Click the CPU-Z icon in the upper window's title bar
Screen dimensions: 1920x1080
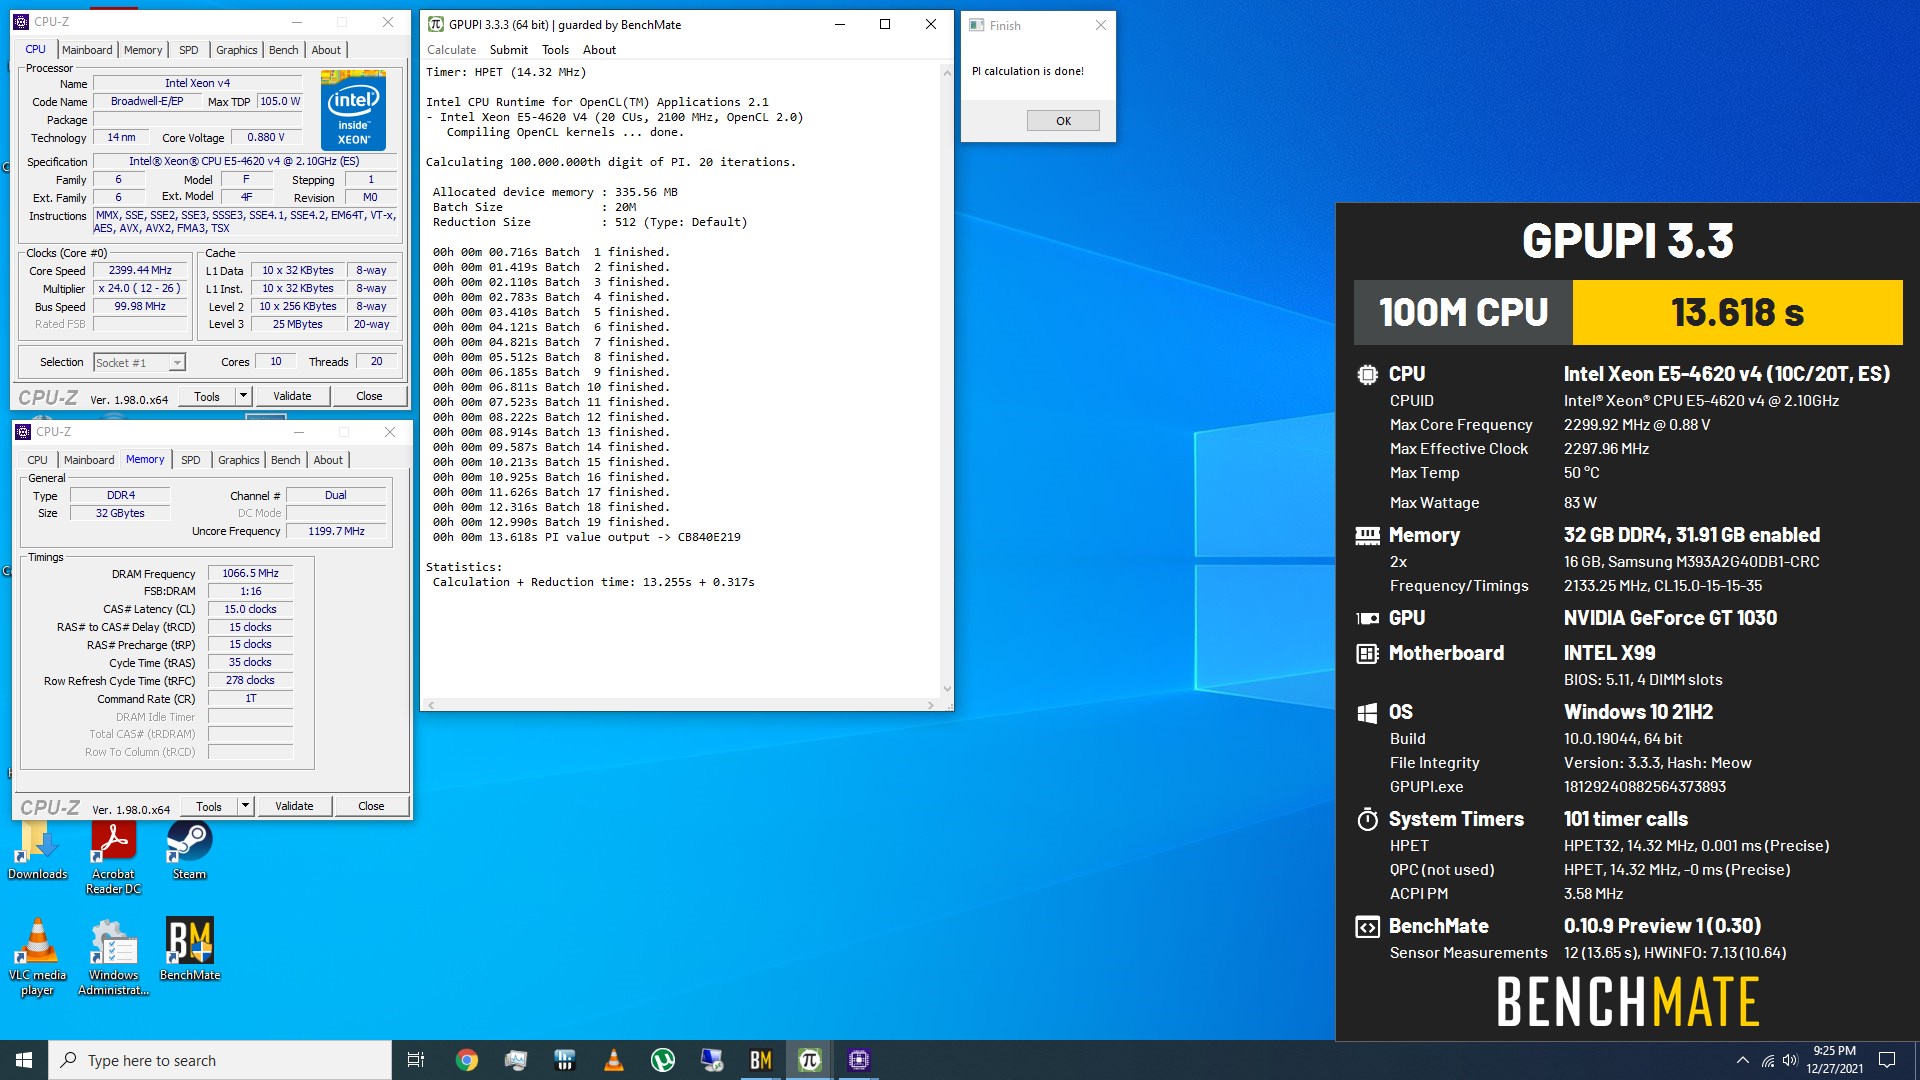coord(21,22)
